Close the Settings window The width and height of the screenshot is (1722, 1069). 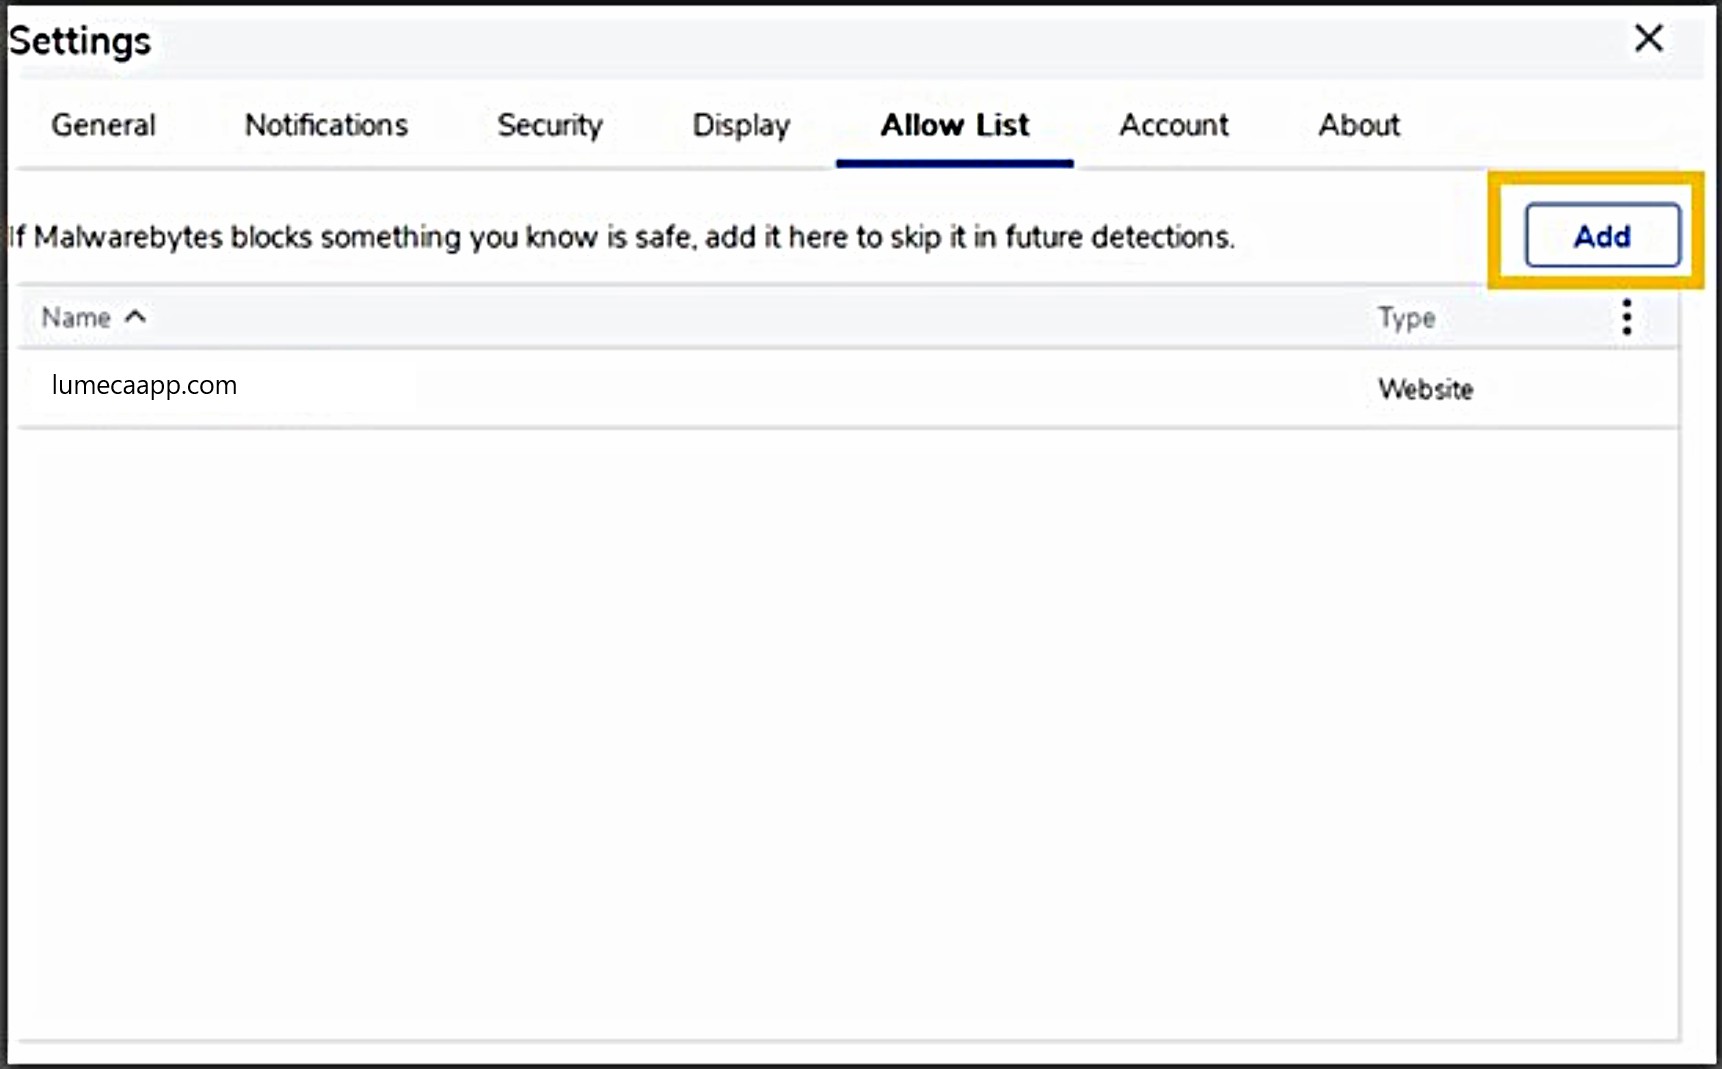pos(1648,39)
